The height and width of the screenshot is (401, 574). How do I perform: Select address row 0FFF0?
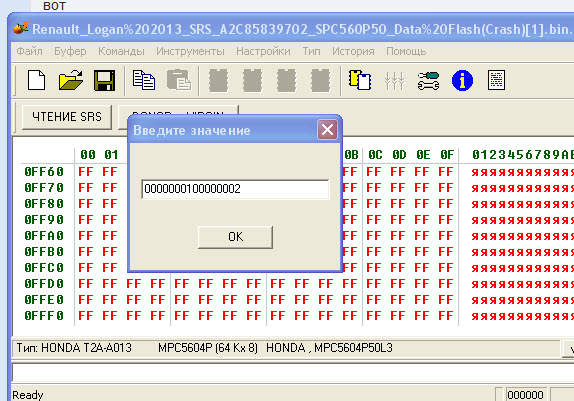coord(44,316)
